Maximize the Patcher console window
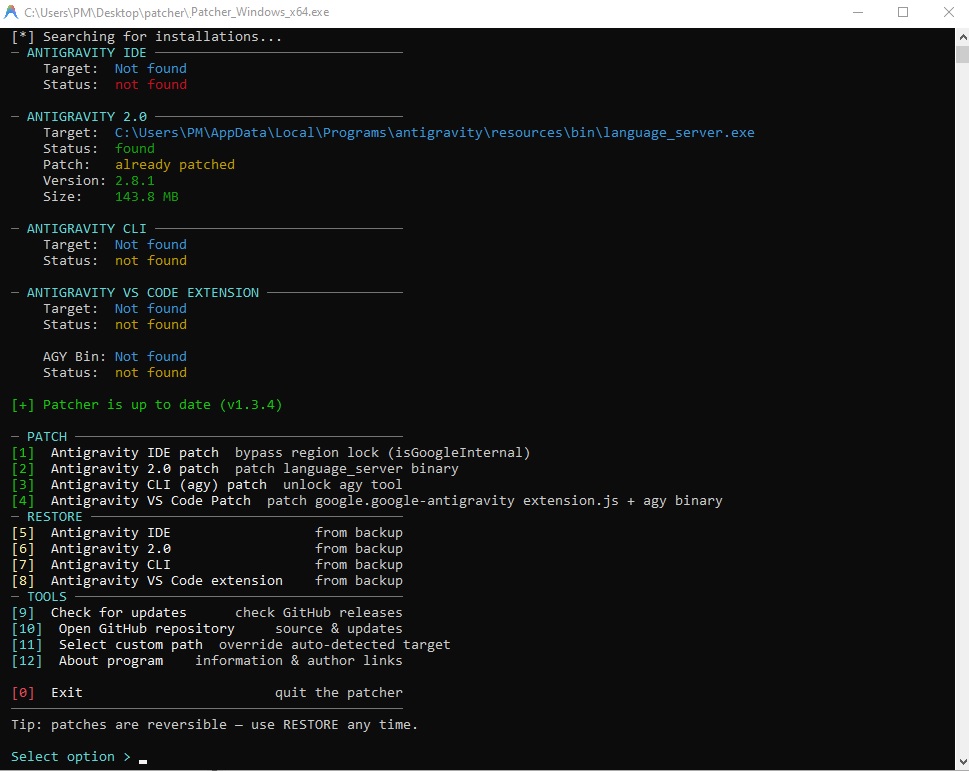 point(903,12)
